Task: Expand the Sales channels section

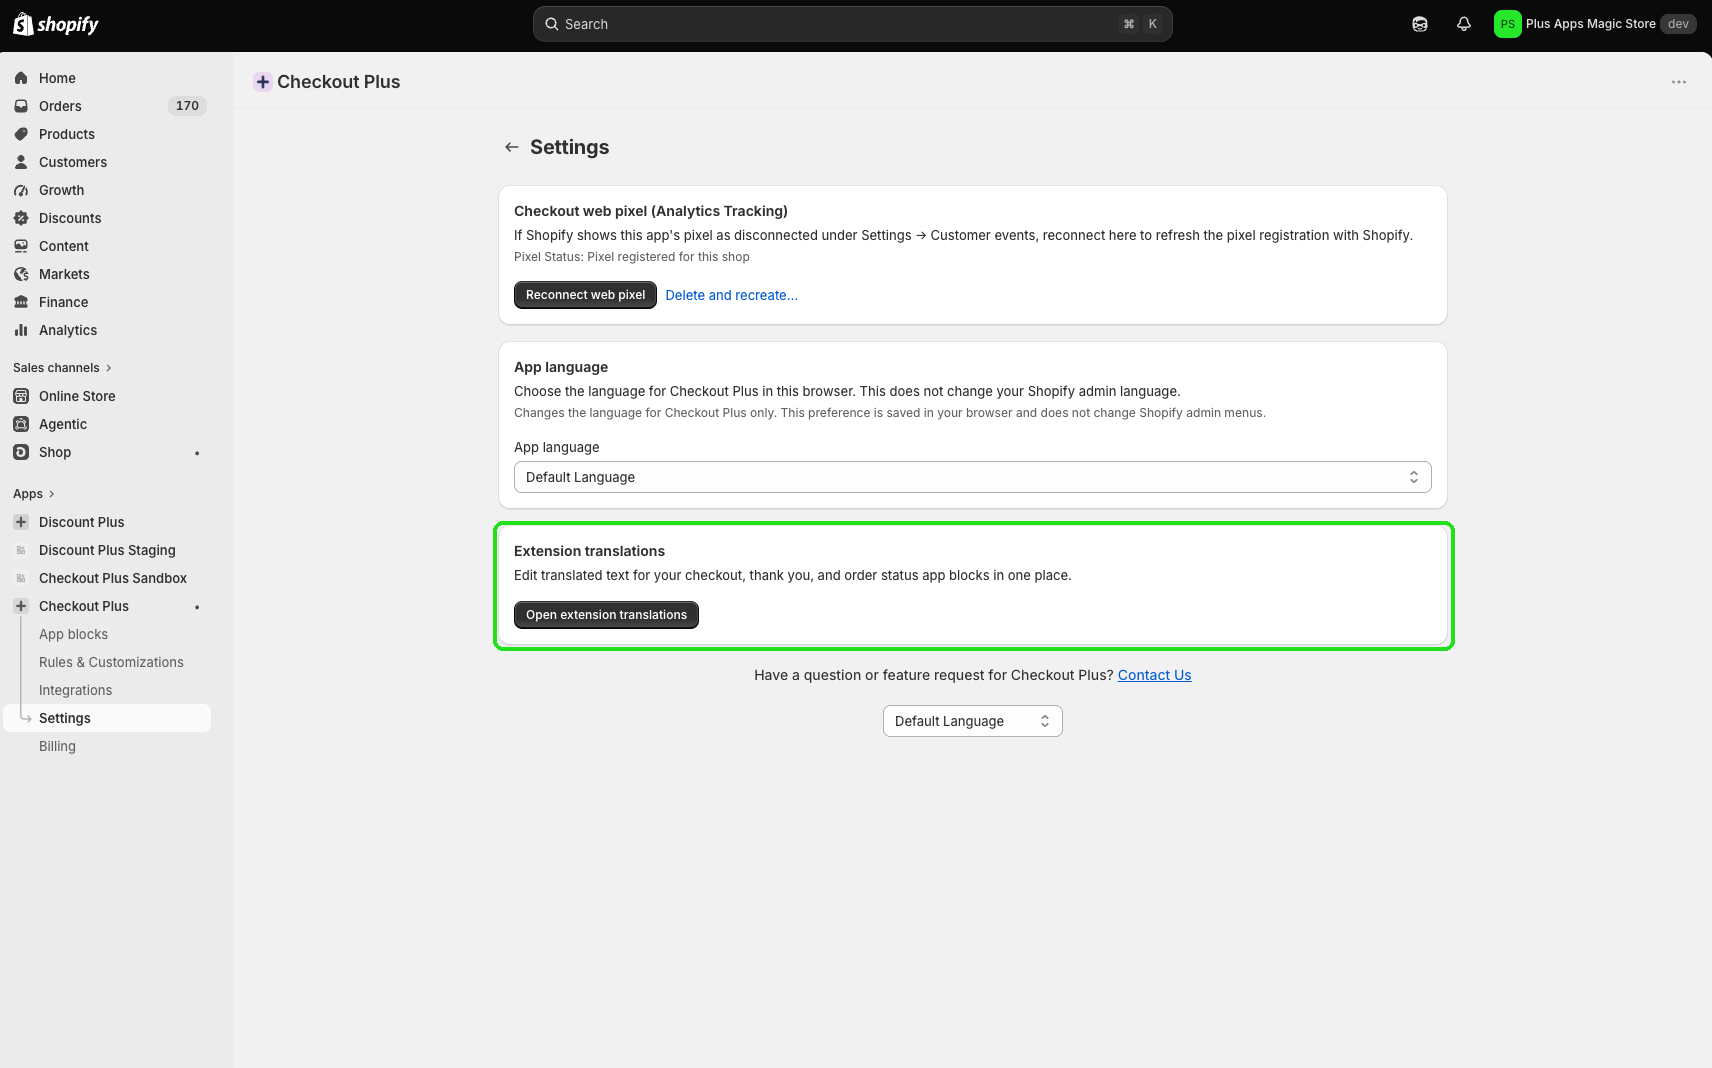Action: point(62,368)
